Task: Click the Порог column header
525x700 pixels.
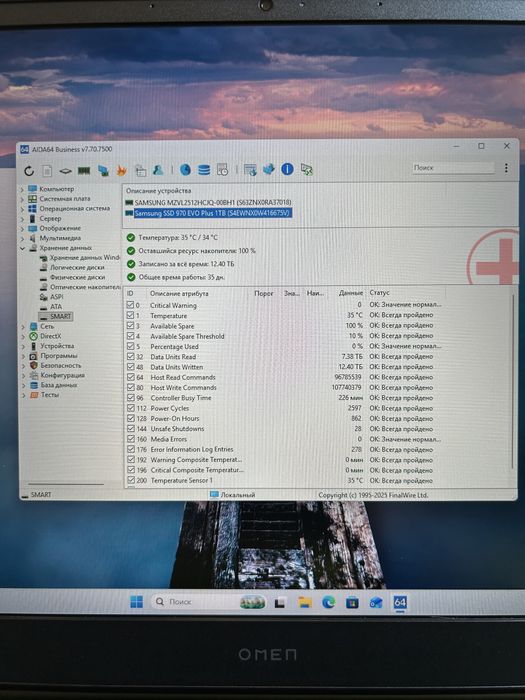Action: tap(264, 293)
